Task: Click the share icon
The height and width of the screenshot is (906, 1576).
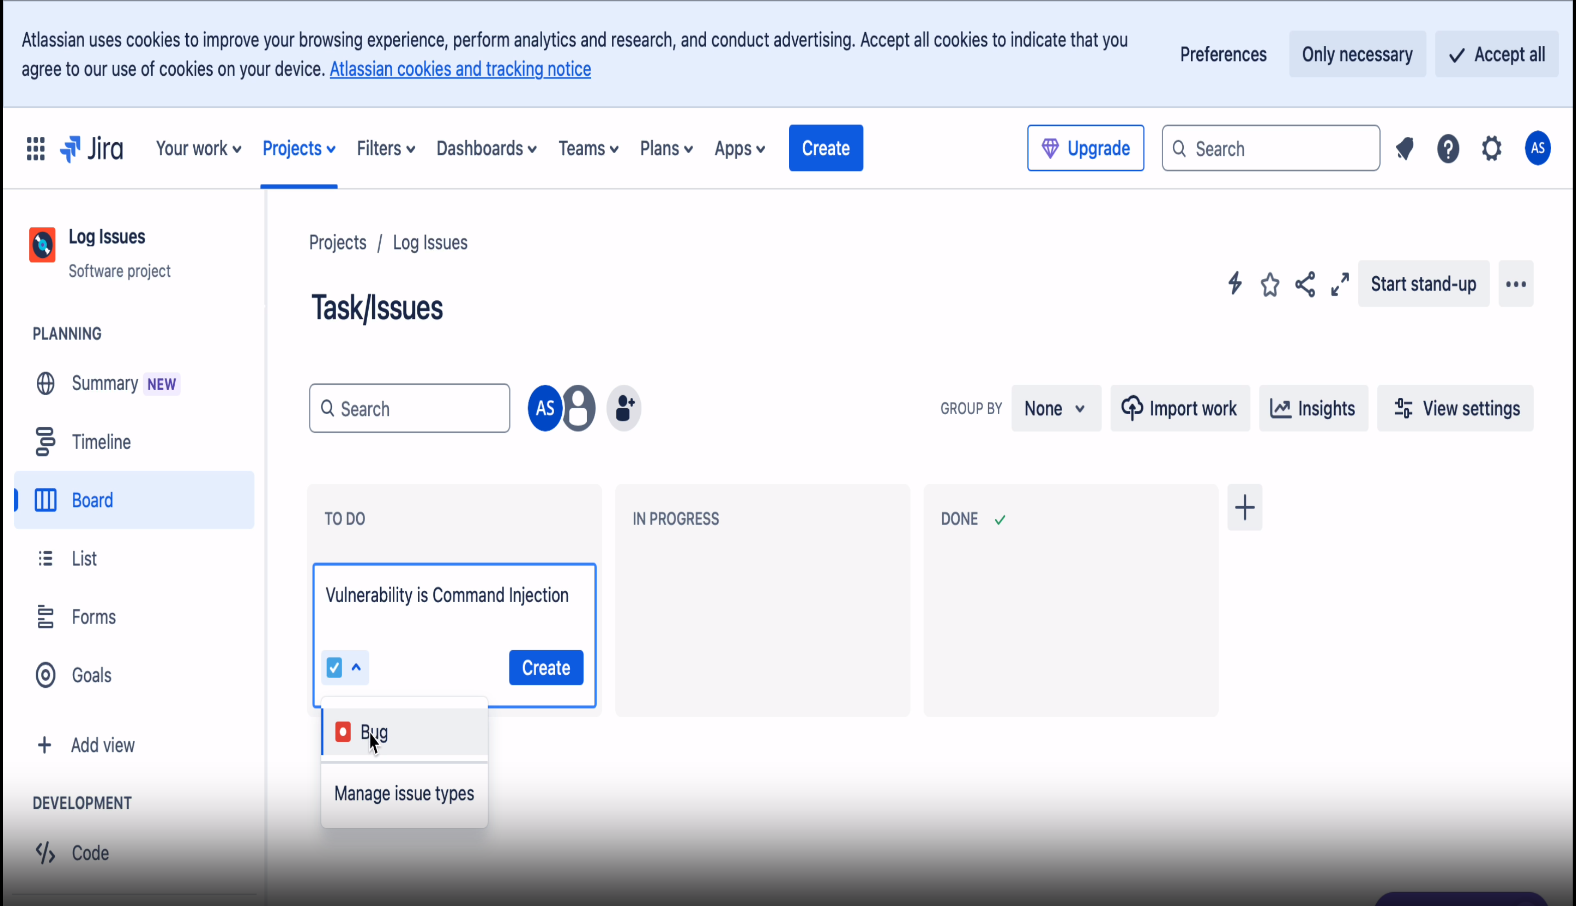Action: 1305,284
